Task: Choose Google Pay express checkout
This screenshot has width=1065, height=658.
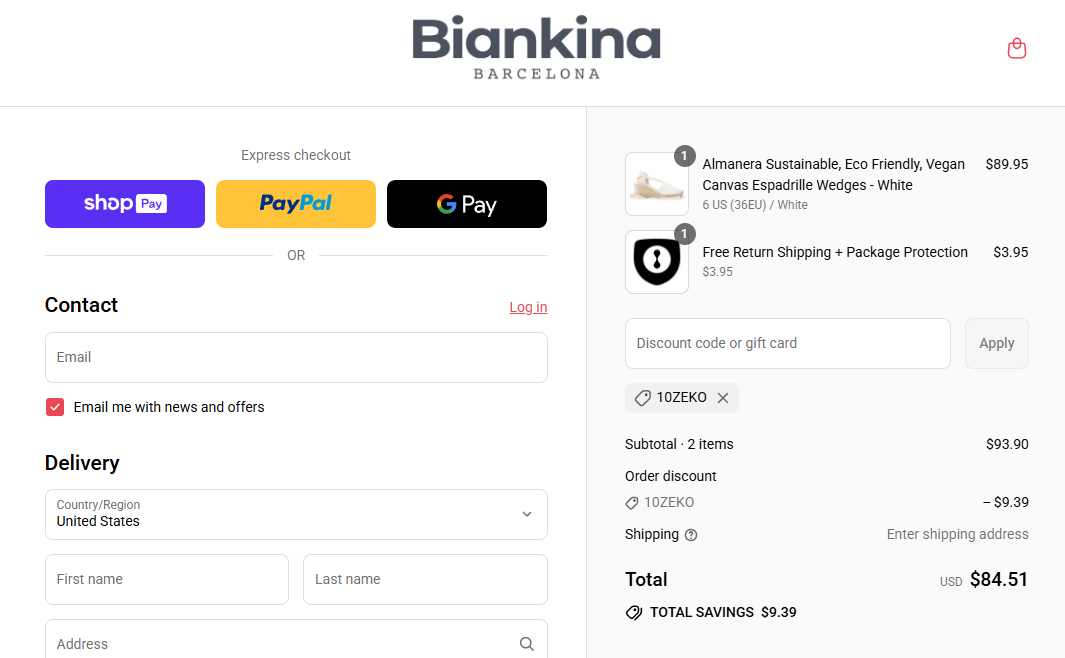Action: (x=467, y=204)
